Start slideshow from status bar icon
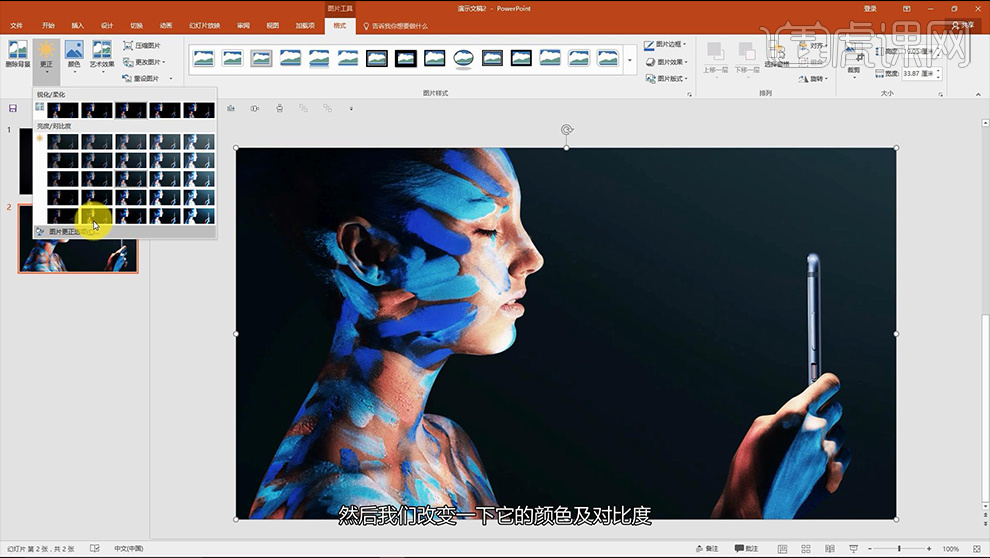This screenshot has width=990, height=558. [x=853, y=549]
